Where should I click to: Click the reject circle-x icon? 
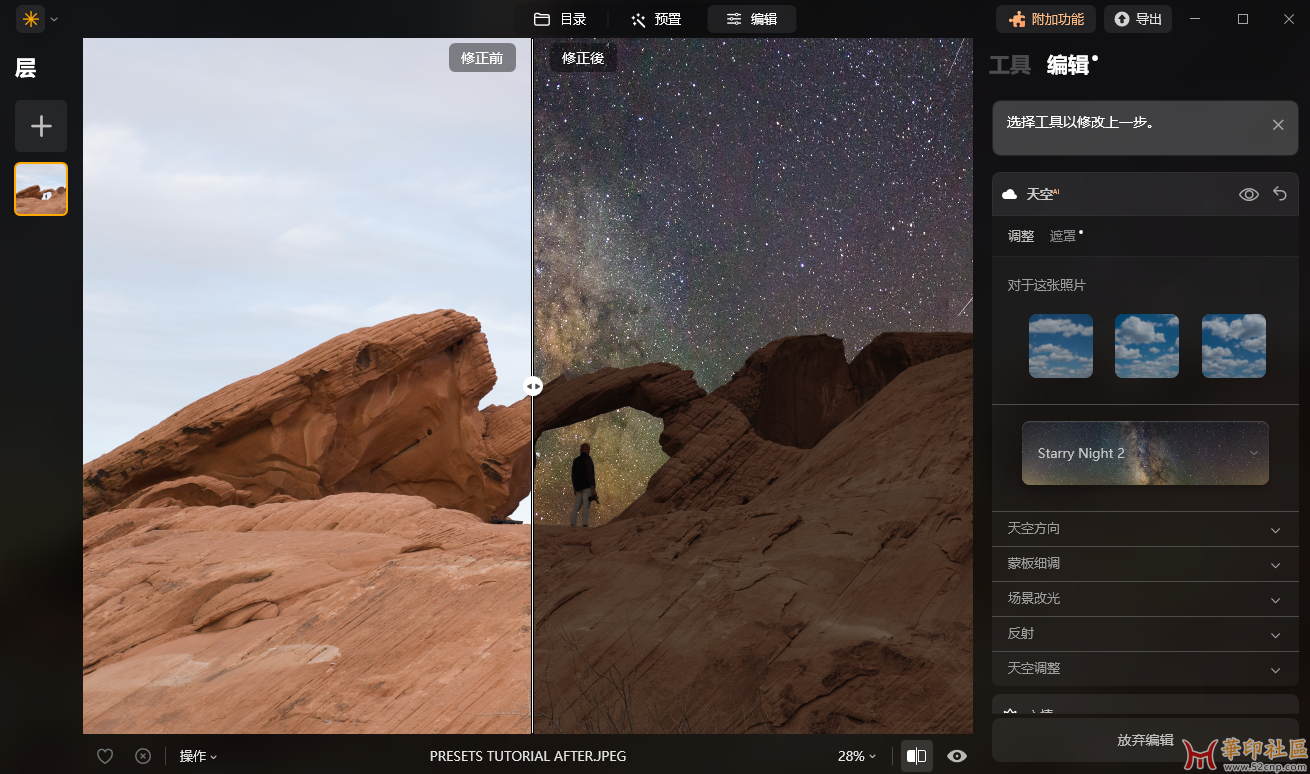(143, 756)
